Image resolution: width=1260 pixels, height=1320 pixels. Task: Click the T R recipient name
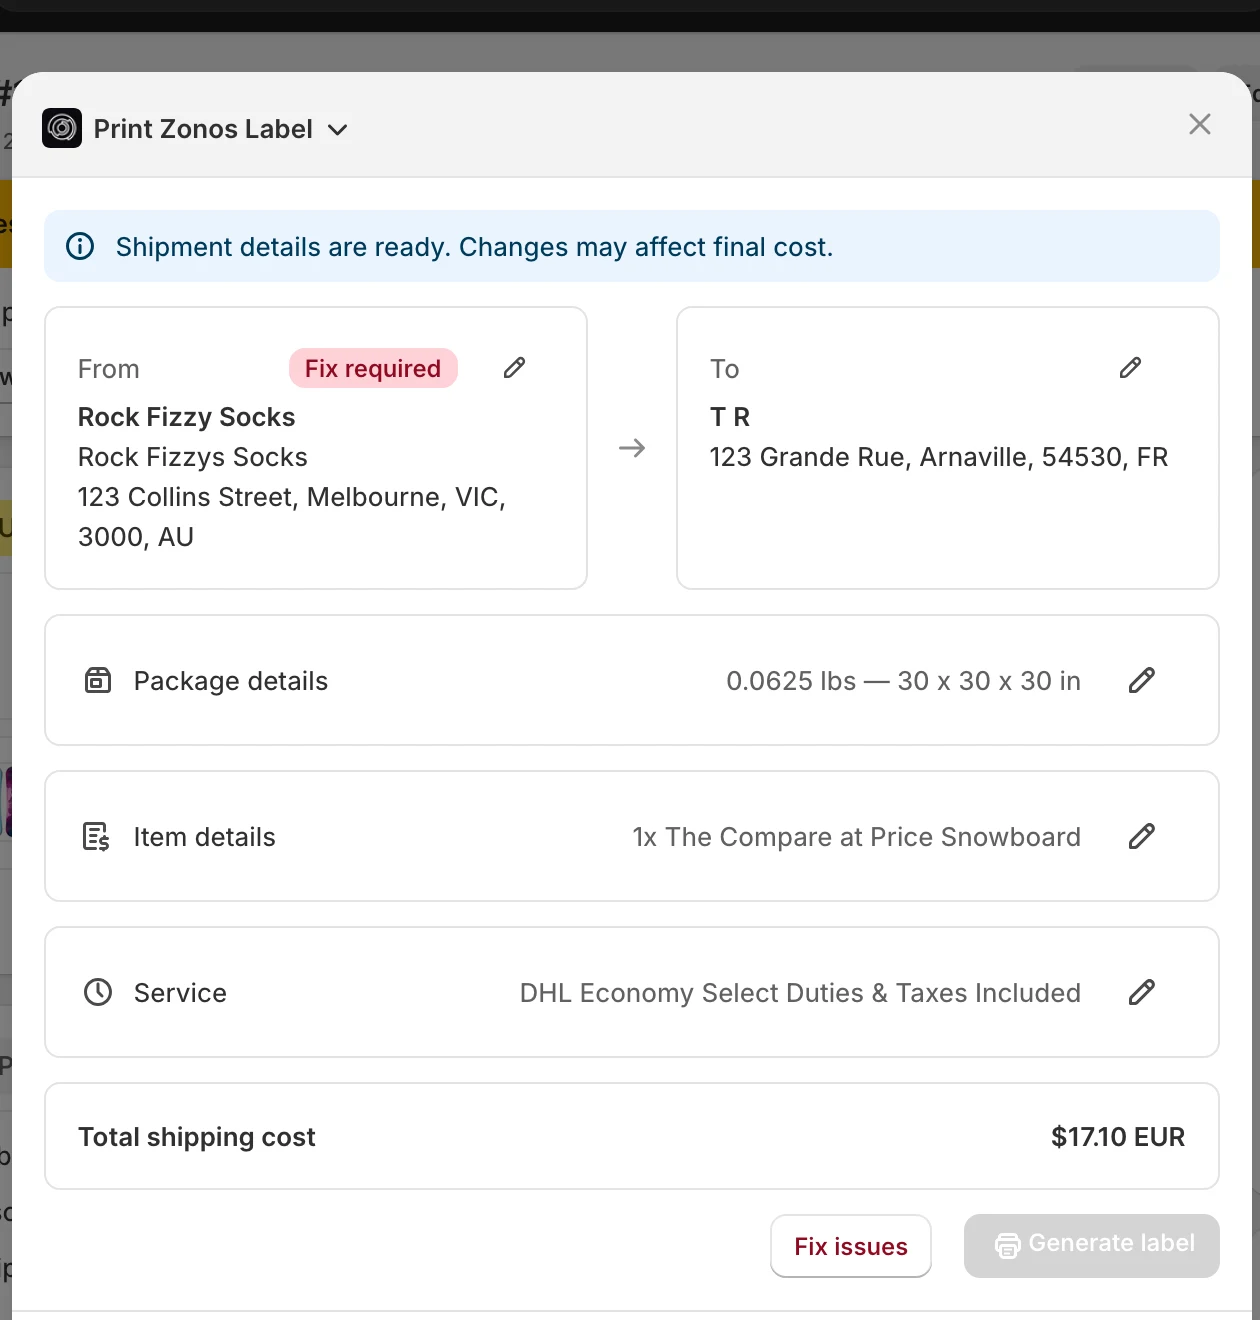730,417
